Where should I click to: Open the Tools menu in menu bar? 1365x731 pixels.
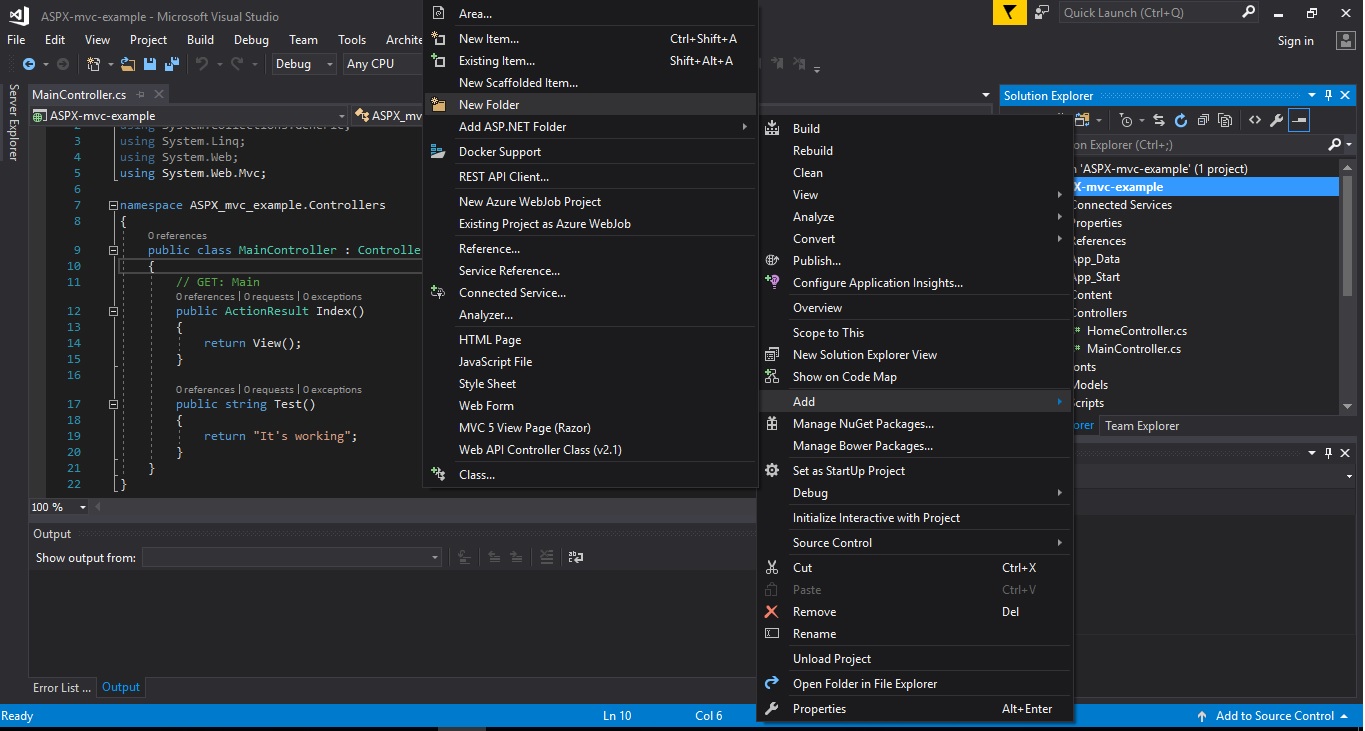click(x=352, y=40)
